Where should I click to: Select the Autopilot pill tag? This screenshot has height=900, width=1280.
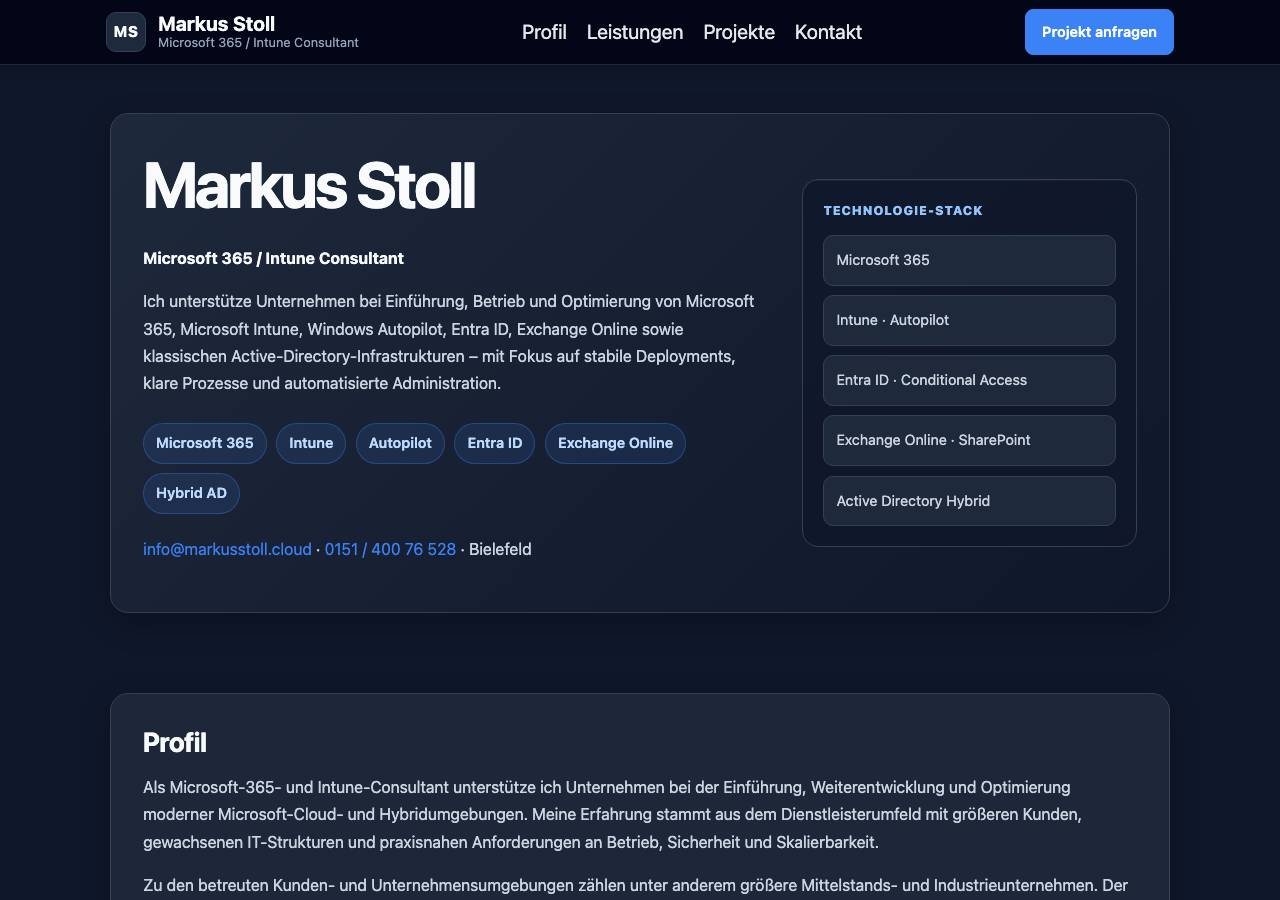[x=400, y=443]
